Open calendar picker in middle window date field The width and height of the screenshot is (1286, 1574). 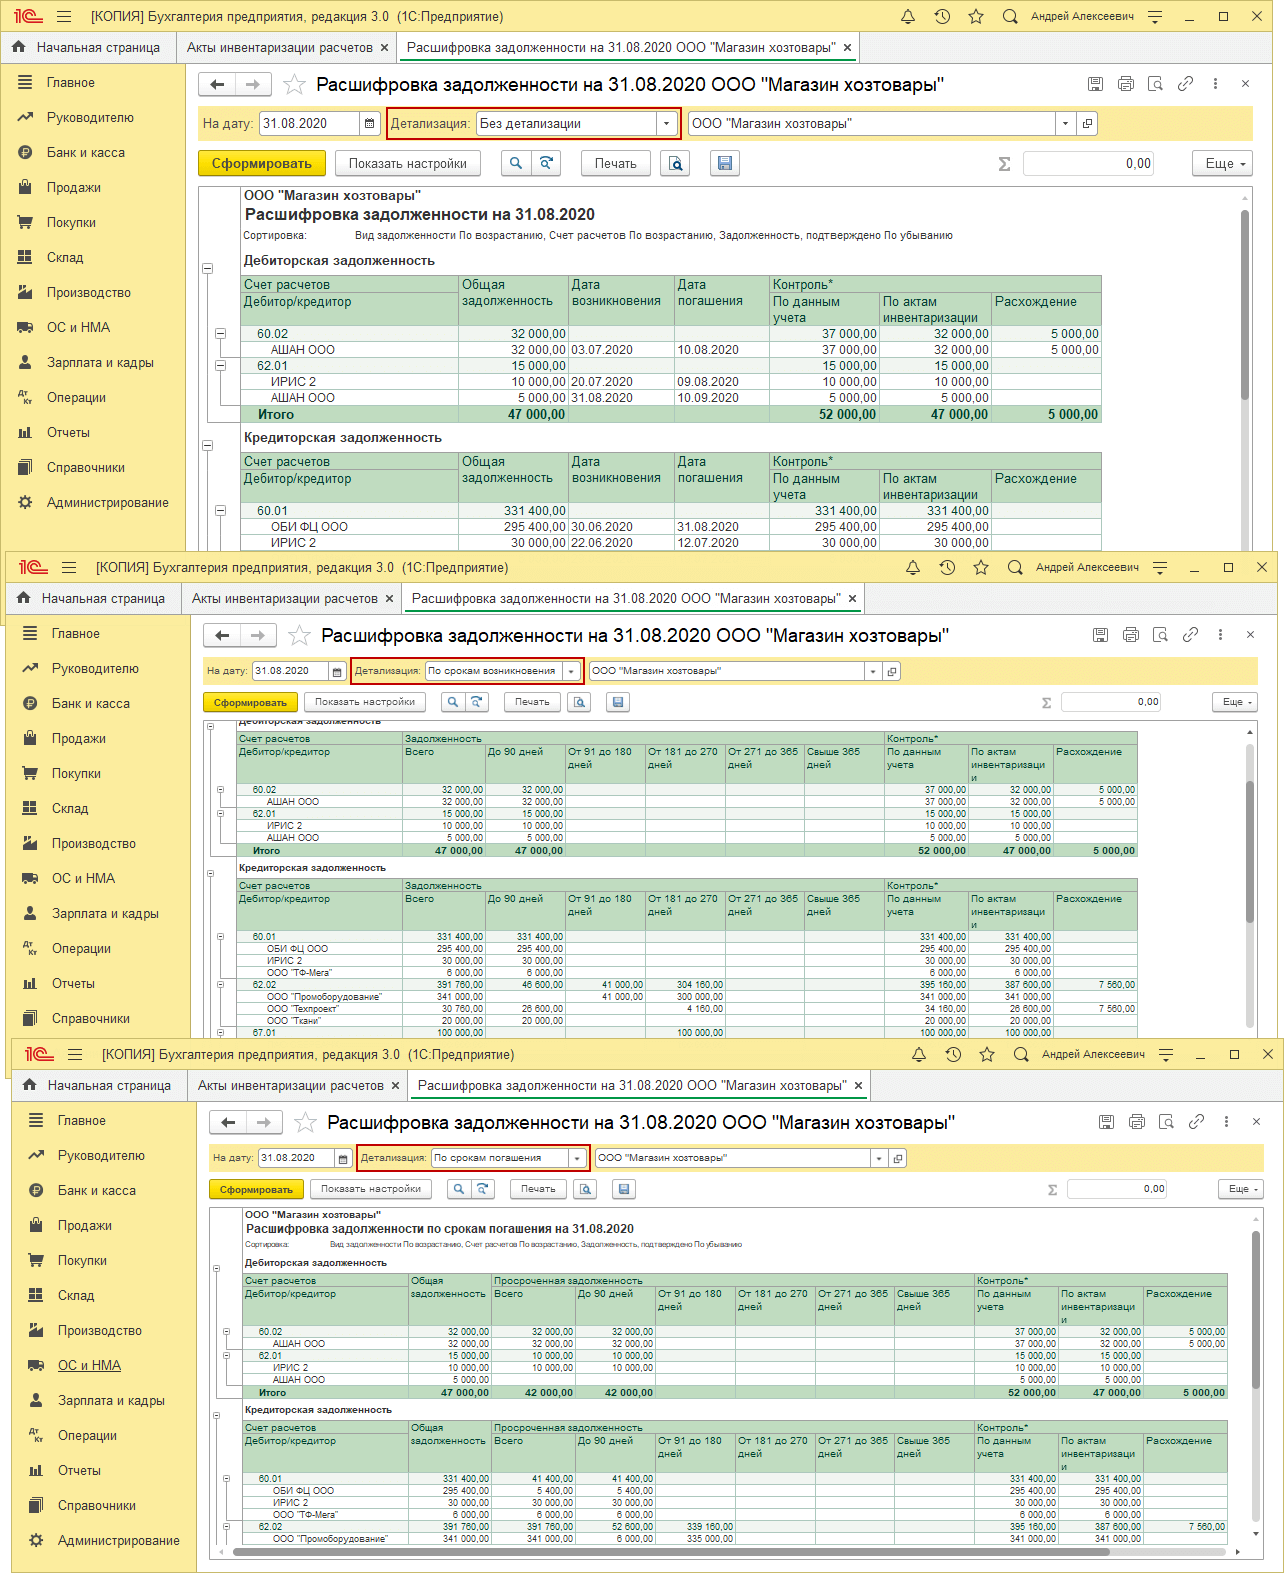[338, 671]
